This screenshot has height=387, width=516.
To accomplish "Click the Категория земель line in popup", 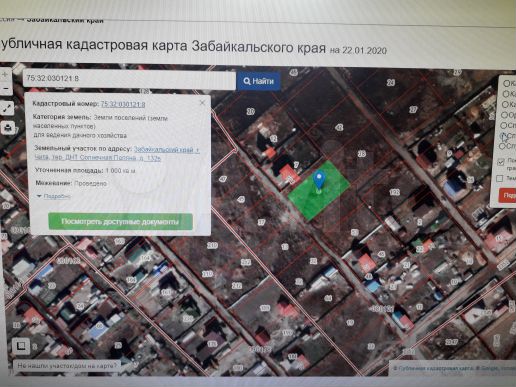I will [100, 126].
